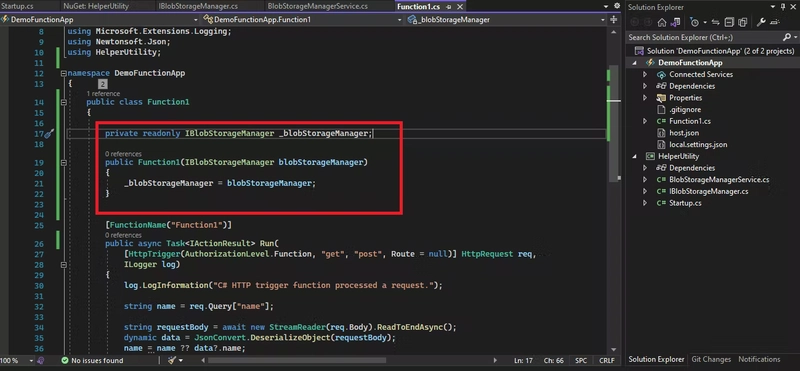Screen dimensions: 800x371
Task: Click the host.json file icon
Action: (662, 133)
